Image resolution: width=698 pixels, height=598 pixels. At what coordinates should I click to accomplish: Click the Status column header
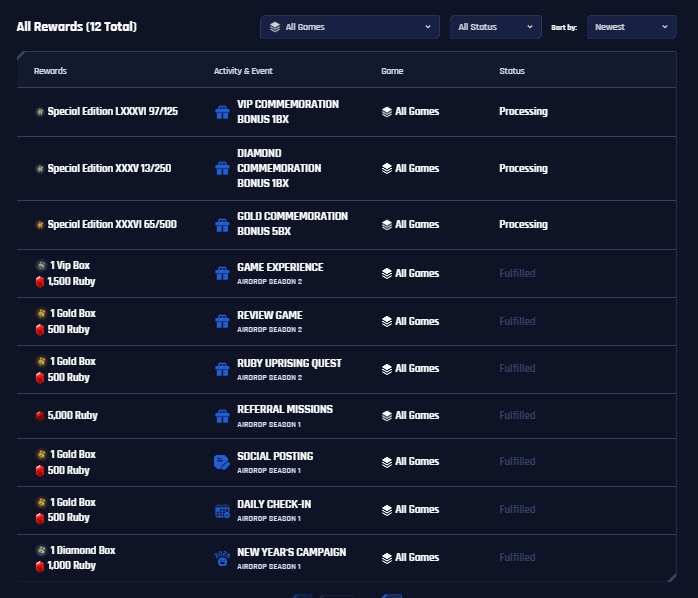512,71
